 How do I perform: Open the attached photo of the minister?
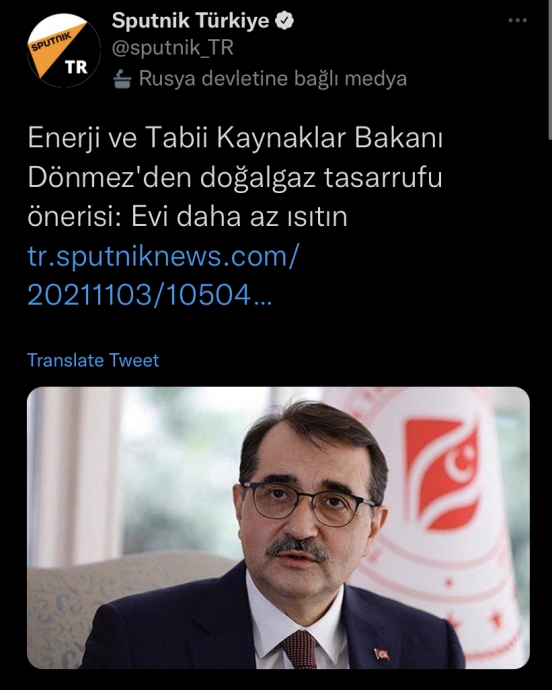coord(278,528)
